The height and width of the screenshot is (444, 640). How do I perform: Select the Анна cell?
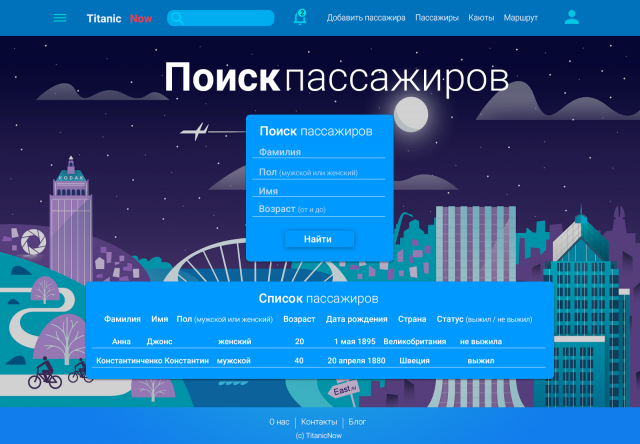coord(121,342)
